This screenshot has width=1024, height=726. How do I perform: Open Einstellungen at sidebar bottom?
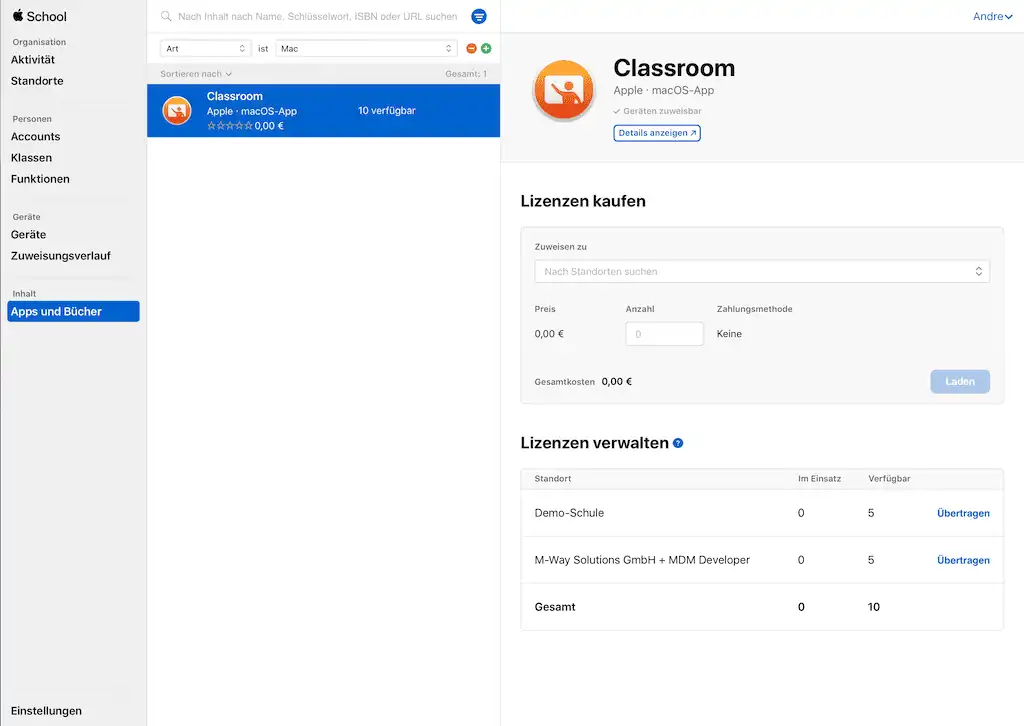tap(46, 711)
